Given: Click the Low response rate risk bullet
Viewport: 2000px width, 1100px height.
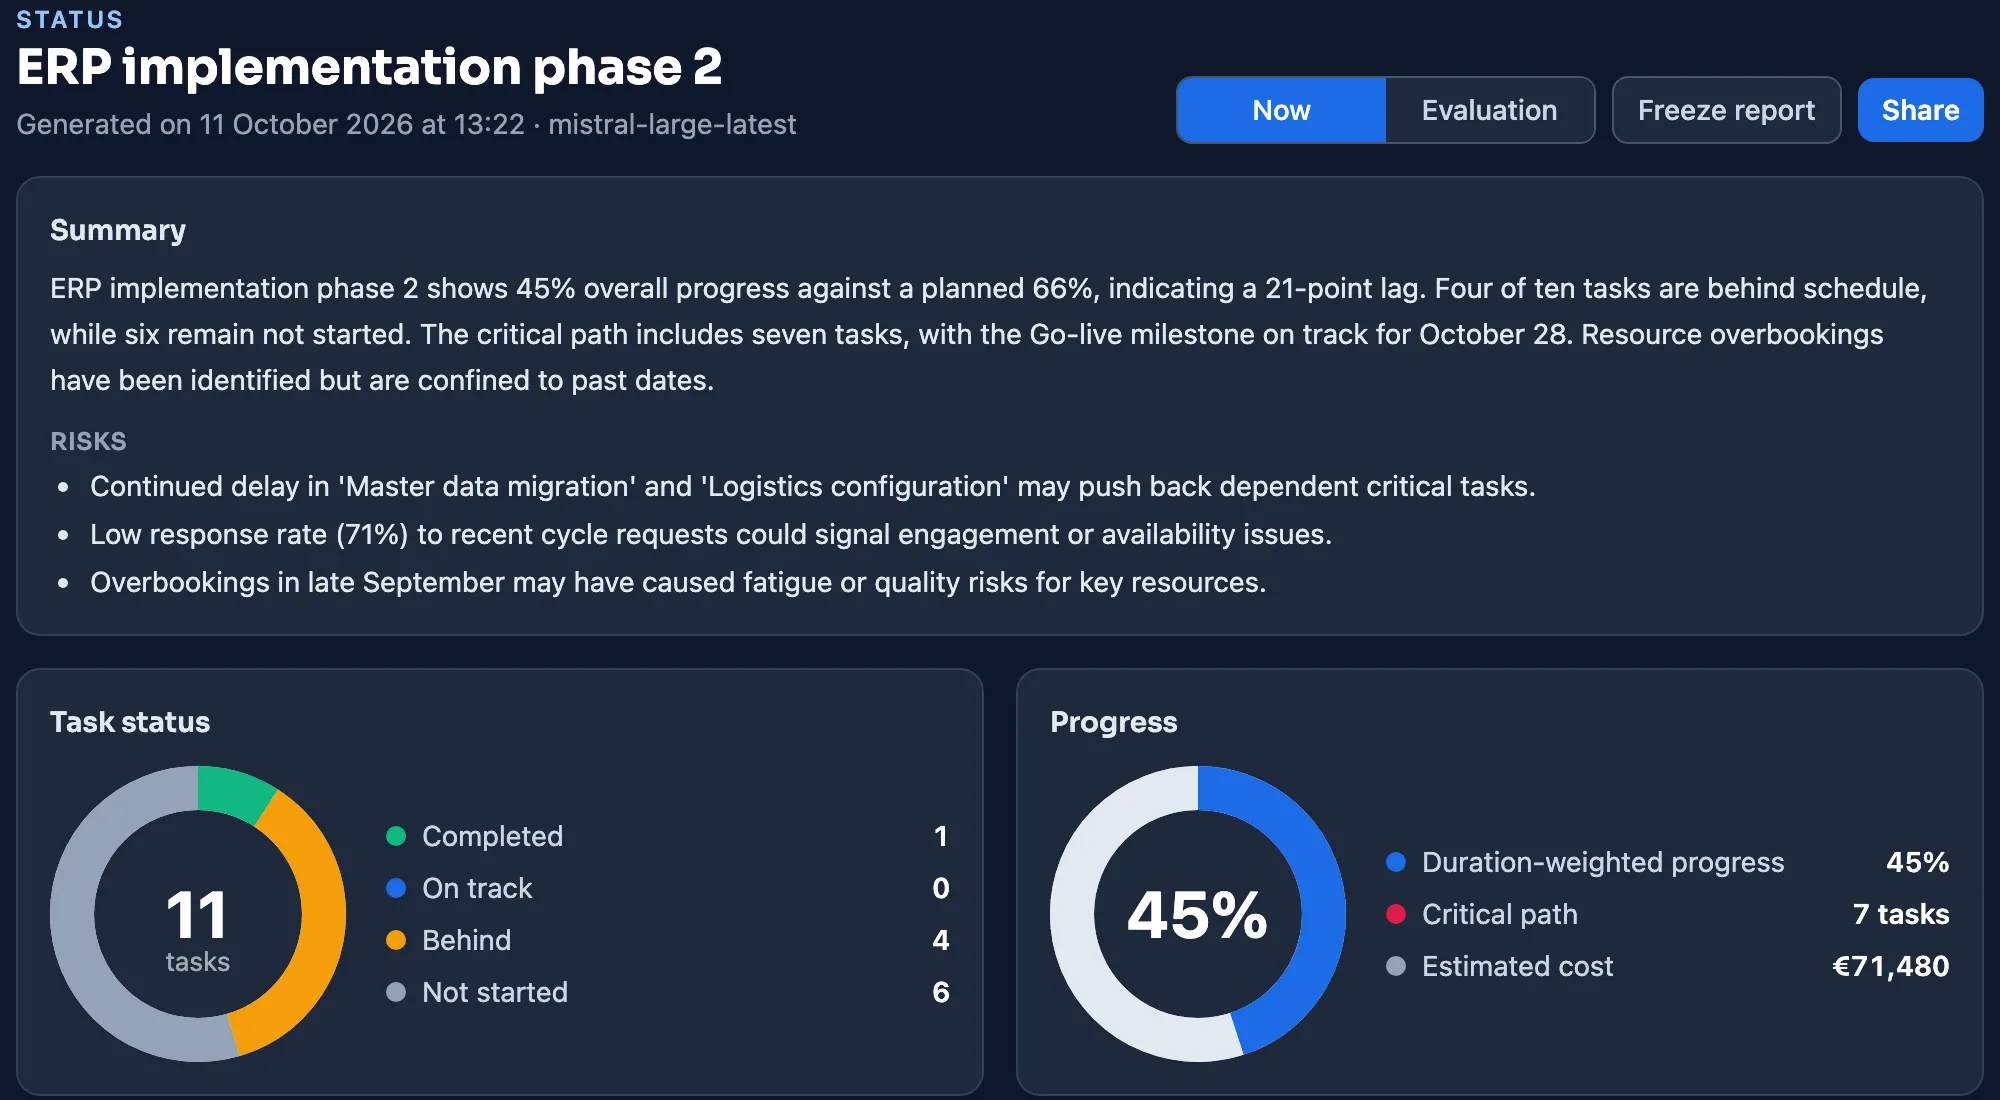Looking at the screenshot, I should pos(711,534).
